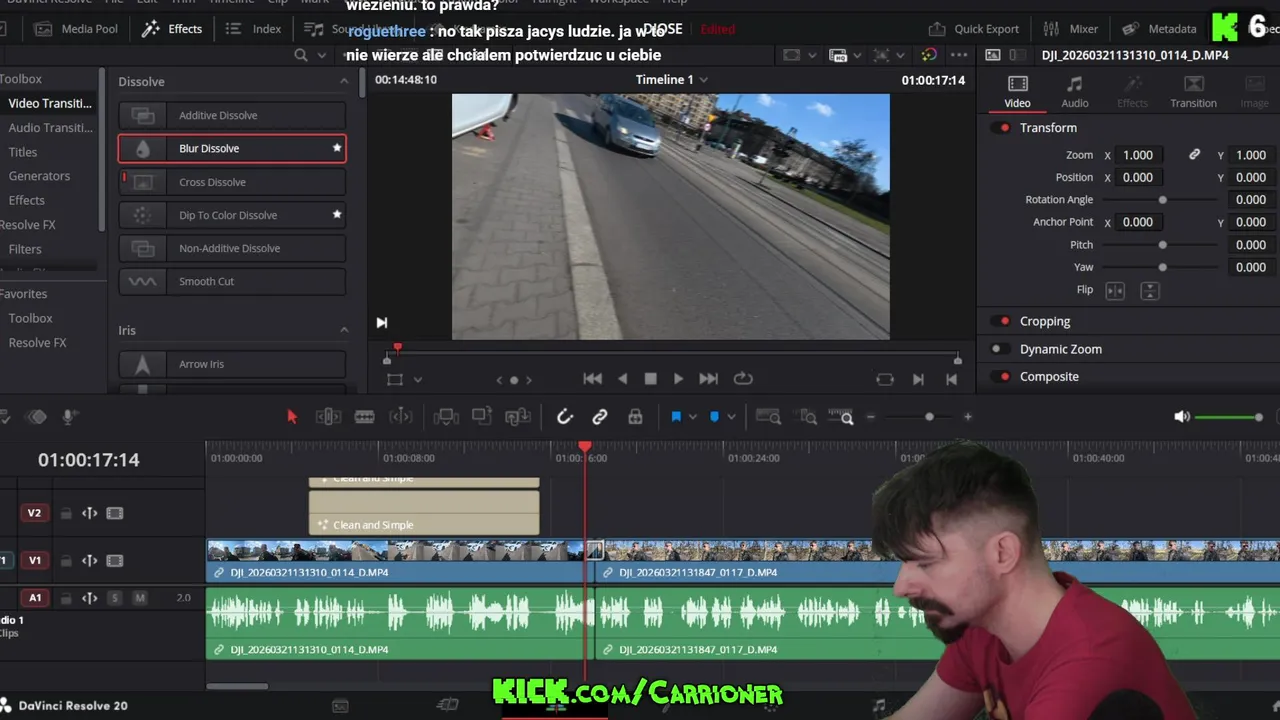Add a blue flag to the clip
This screenshot has width=1280, height=720.
click(x=676, y=417)
